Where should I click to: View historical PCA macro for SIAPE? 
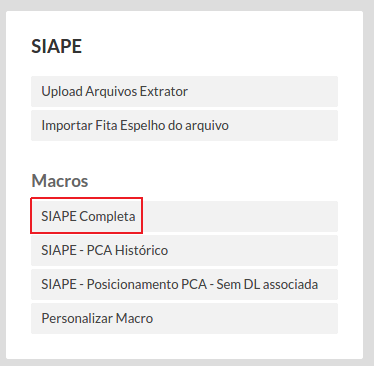[x=184, y=250]
